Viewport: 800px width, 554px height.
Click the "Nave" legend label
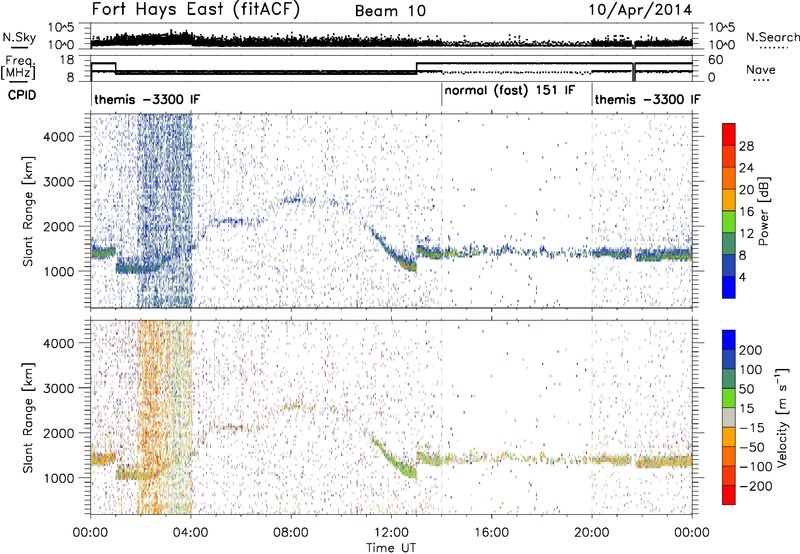click(x=761, y=70)
